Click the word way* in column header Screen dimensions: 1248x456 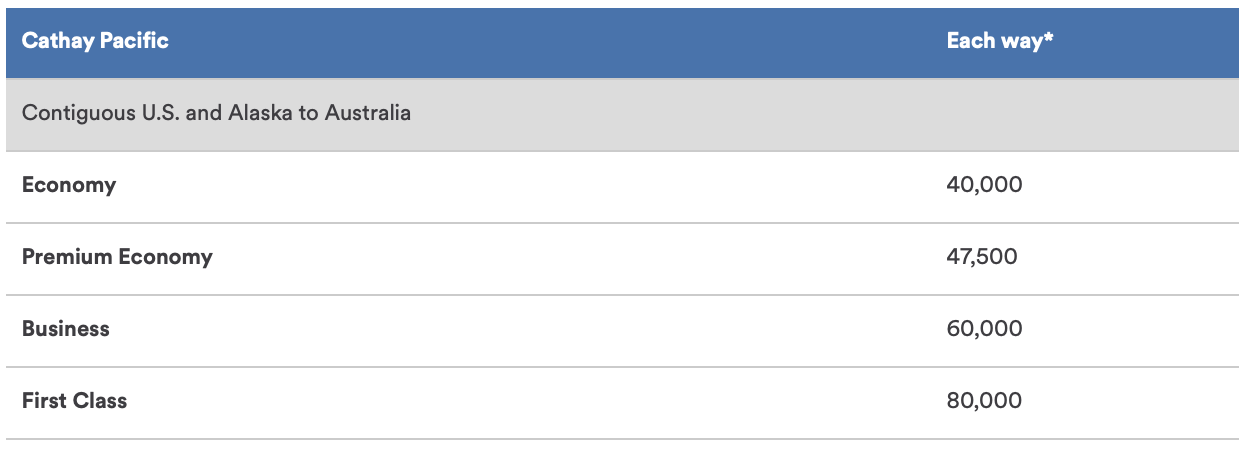click(x=1025, y=41)
